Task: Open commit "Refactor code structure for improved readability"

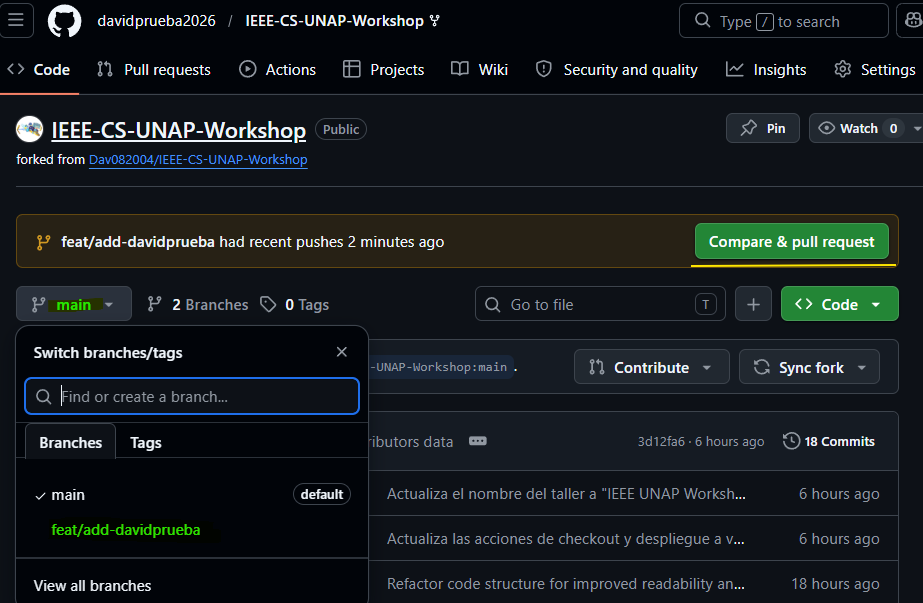Action: point(566,584)
